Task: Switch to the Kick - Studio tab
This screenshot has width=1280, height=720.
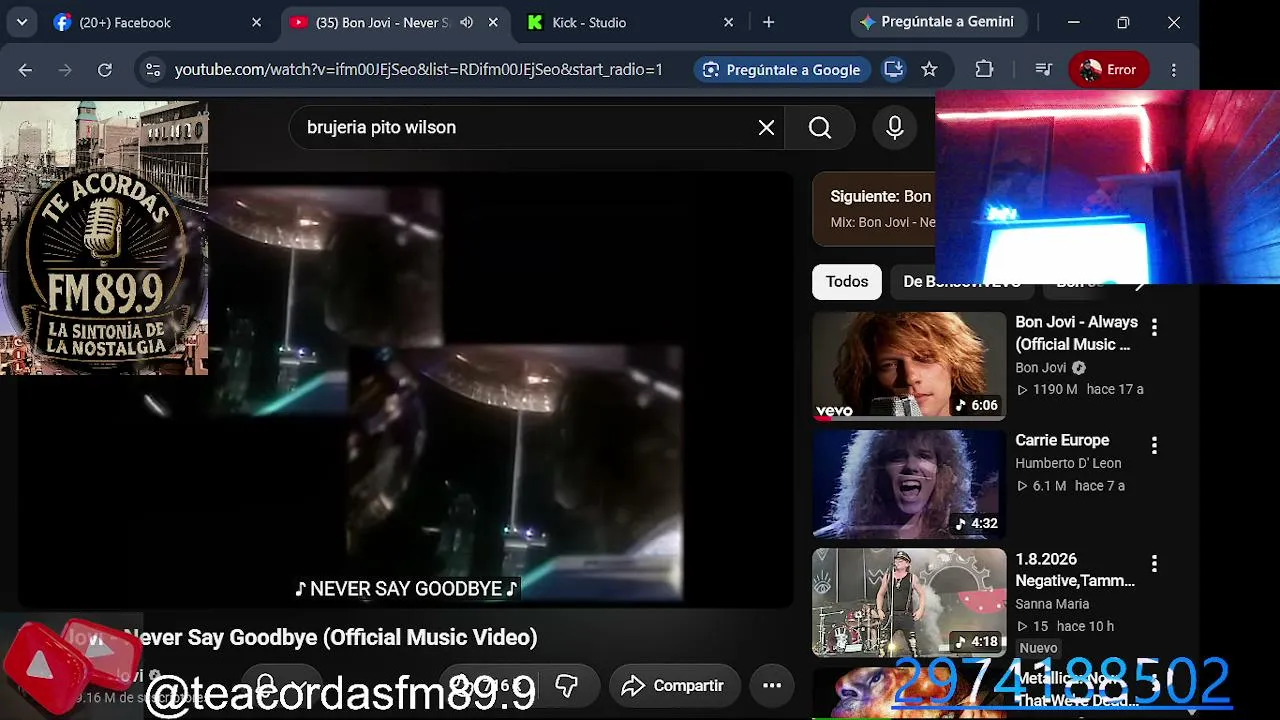Action: 632,22
